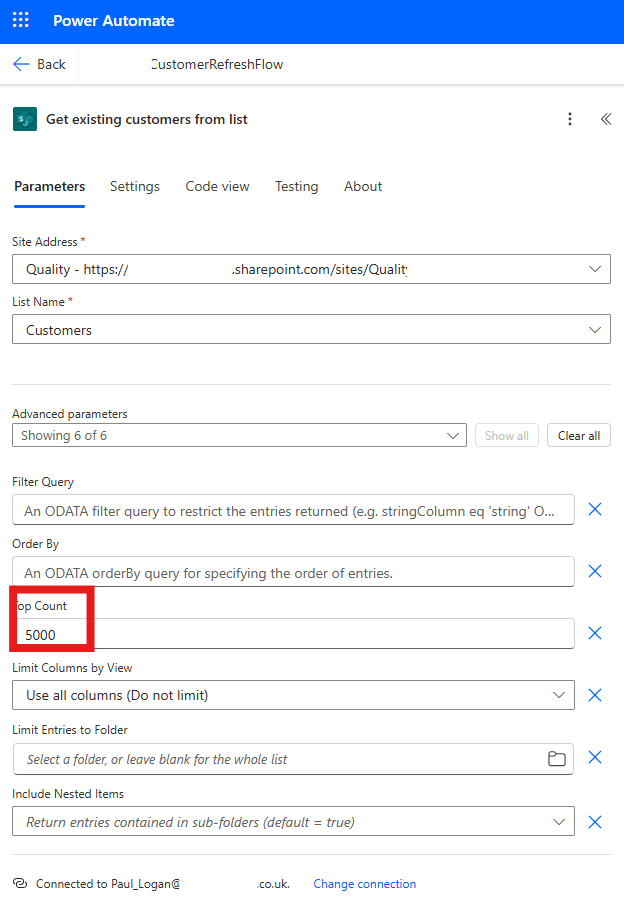Click the Clear all button
This screenshot has width=624, height=902.
click(579, 435)
